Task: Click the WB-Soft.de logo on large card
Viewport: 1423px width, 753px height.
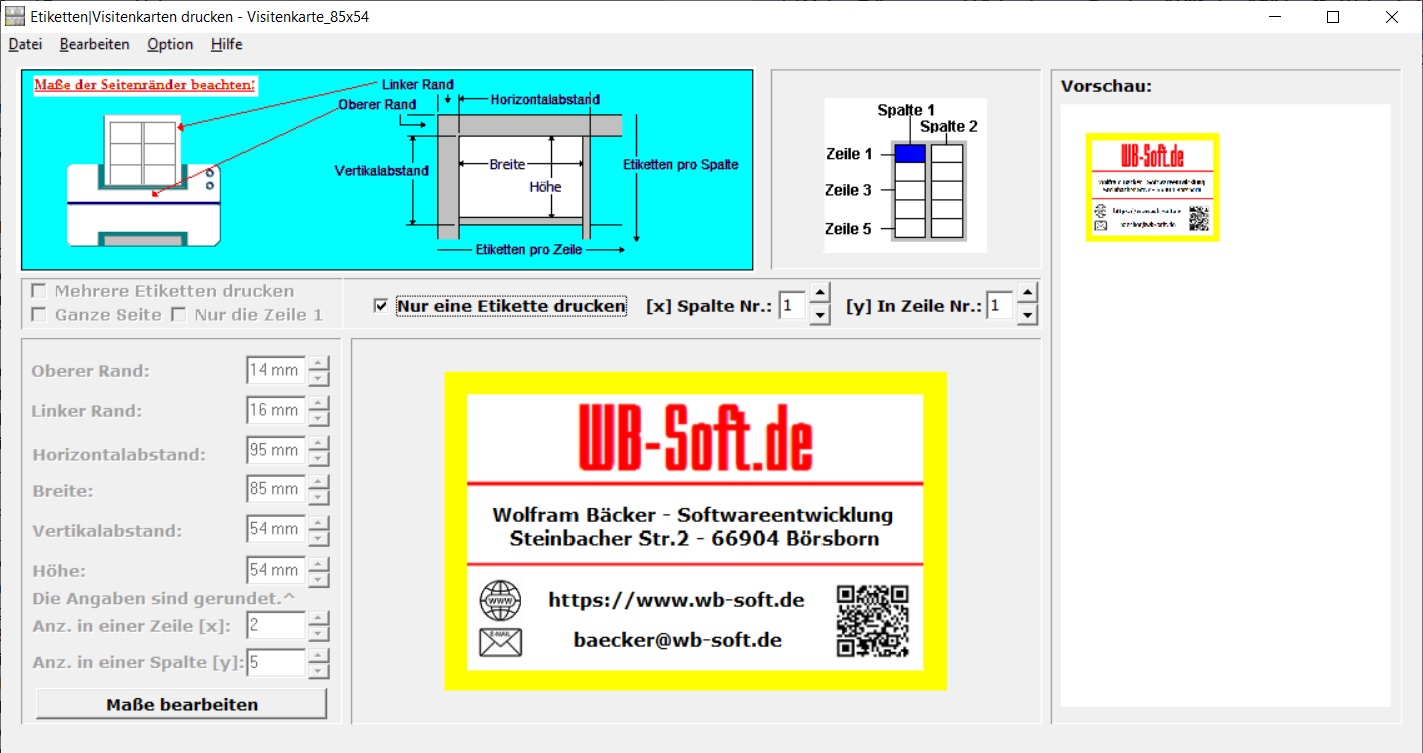Action: click(695, 437)
